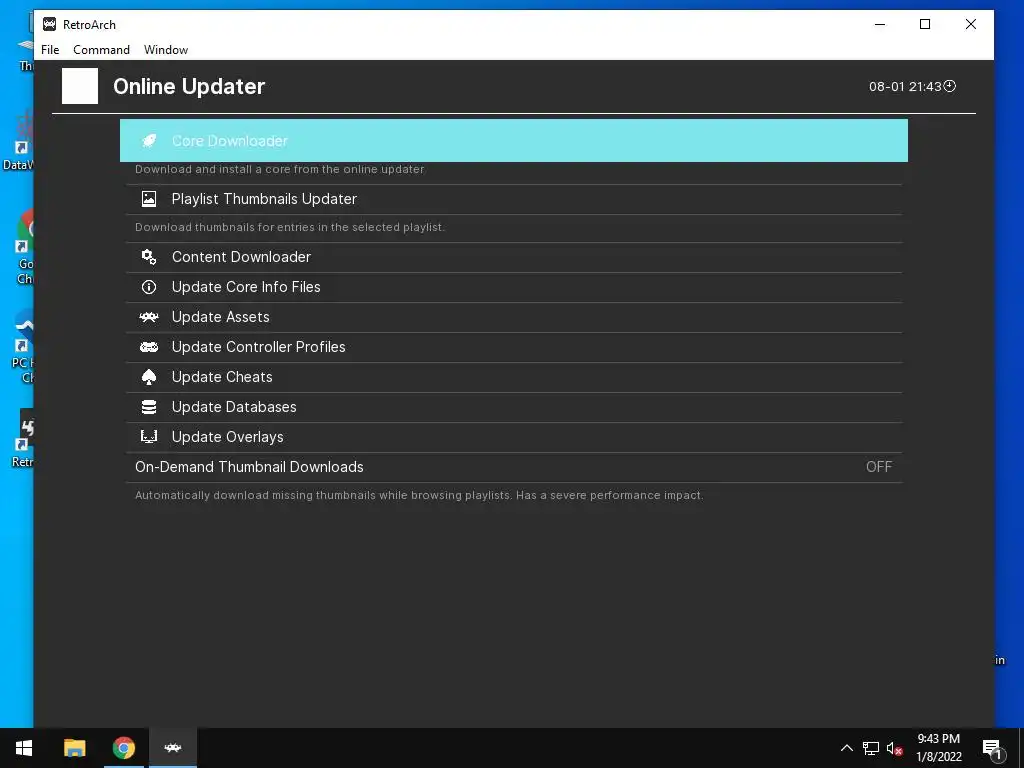Click the Update Databases stack icon
Viewport: 1024px width, 768px height.
click(149, 407)
